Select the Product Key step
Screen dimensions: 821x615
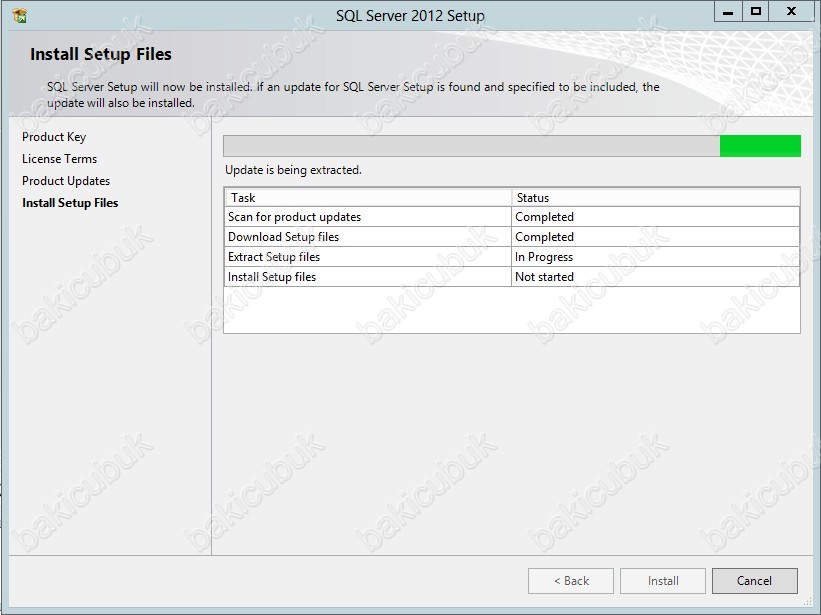pos(54,137)
